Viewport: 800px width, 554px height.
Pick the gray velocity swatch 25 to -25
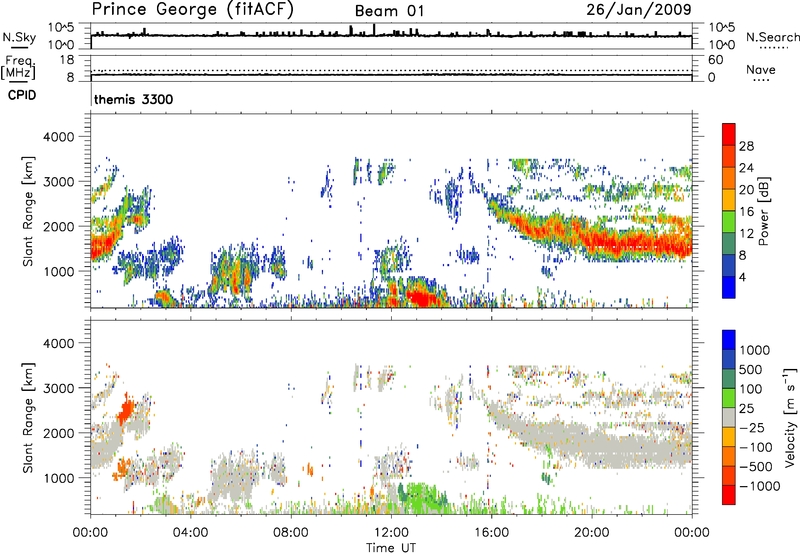pyautogui.click(x=729, y=417)
